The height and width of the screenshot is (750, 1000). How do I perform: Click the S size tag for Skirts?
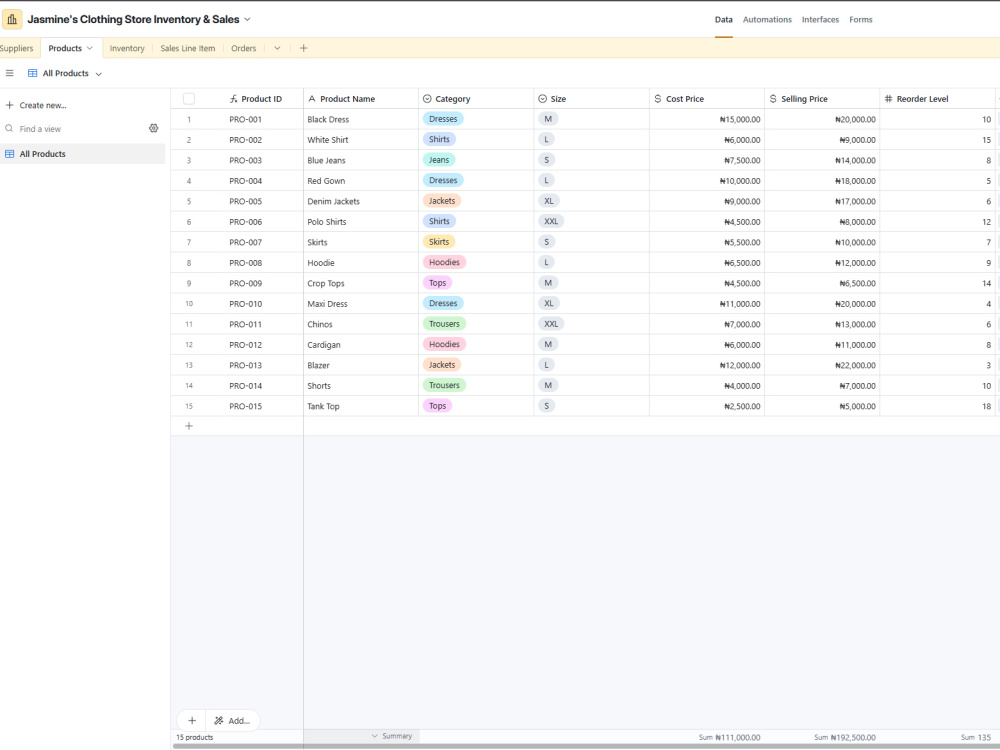coord(547,242)
